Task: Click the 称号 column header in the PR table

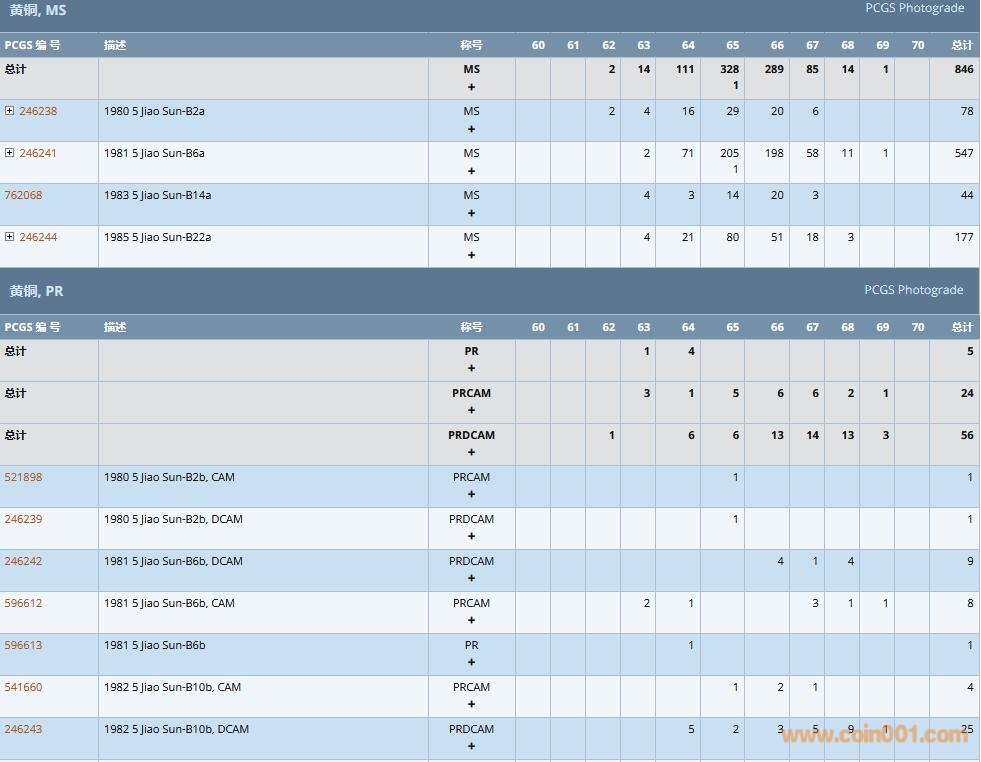Action: (x=471, y=327)
